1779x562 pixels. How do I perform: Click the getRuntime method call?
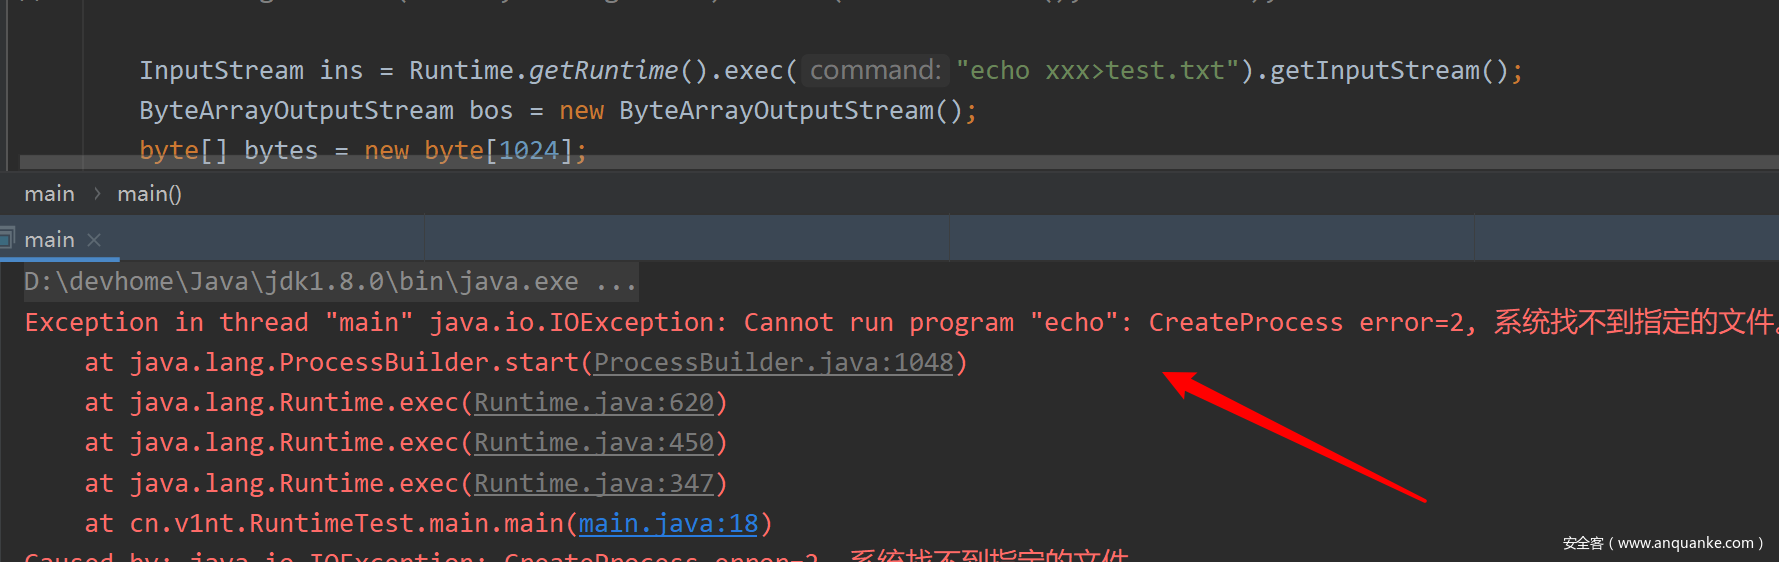pos(603,70)
